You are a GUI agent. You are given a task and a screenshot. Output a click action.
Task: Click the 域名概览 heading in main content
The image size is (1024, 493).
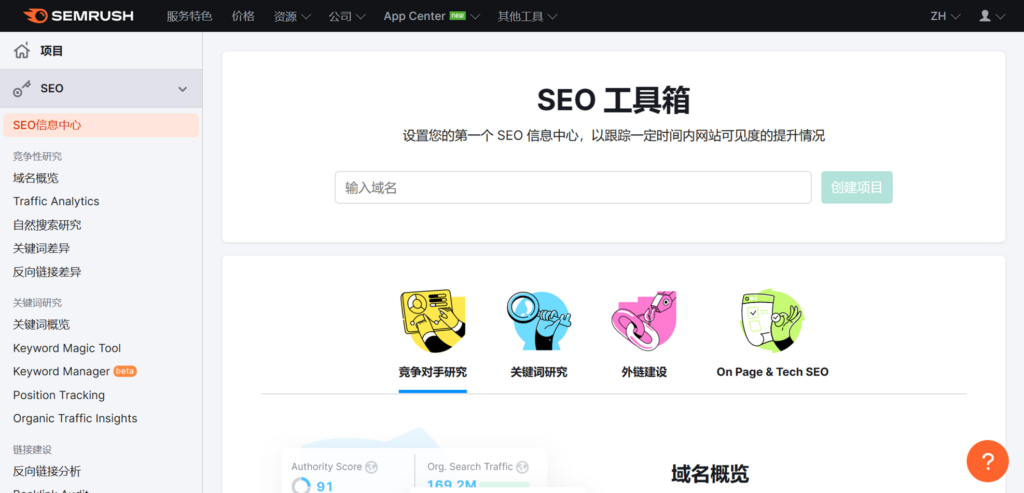coord(710,475)
